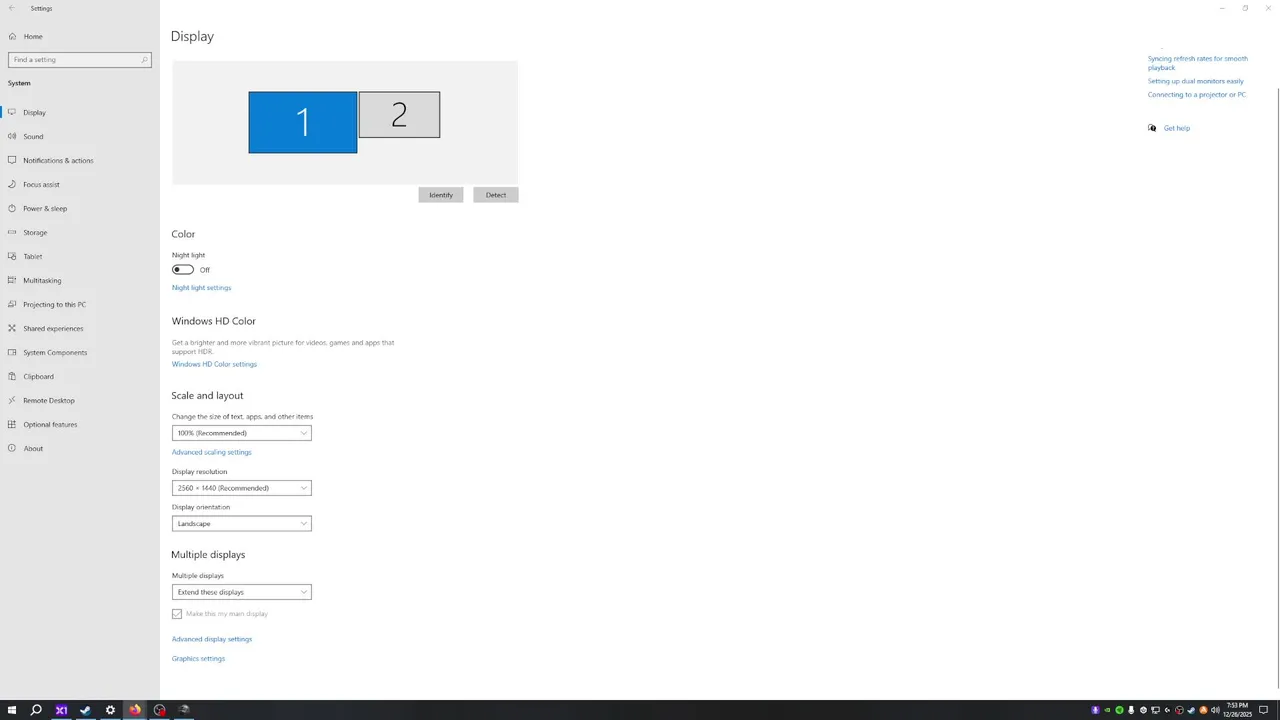
Task: Open Advanced scaling settings link
Action: 212,452
